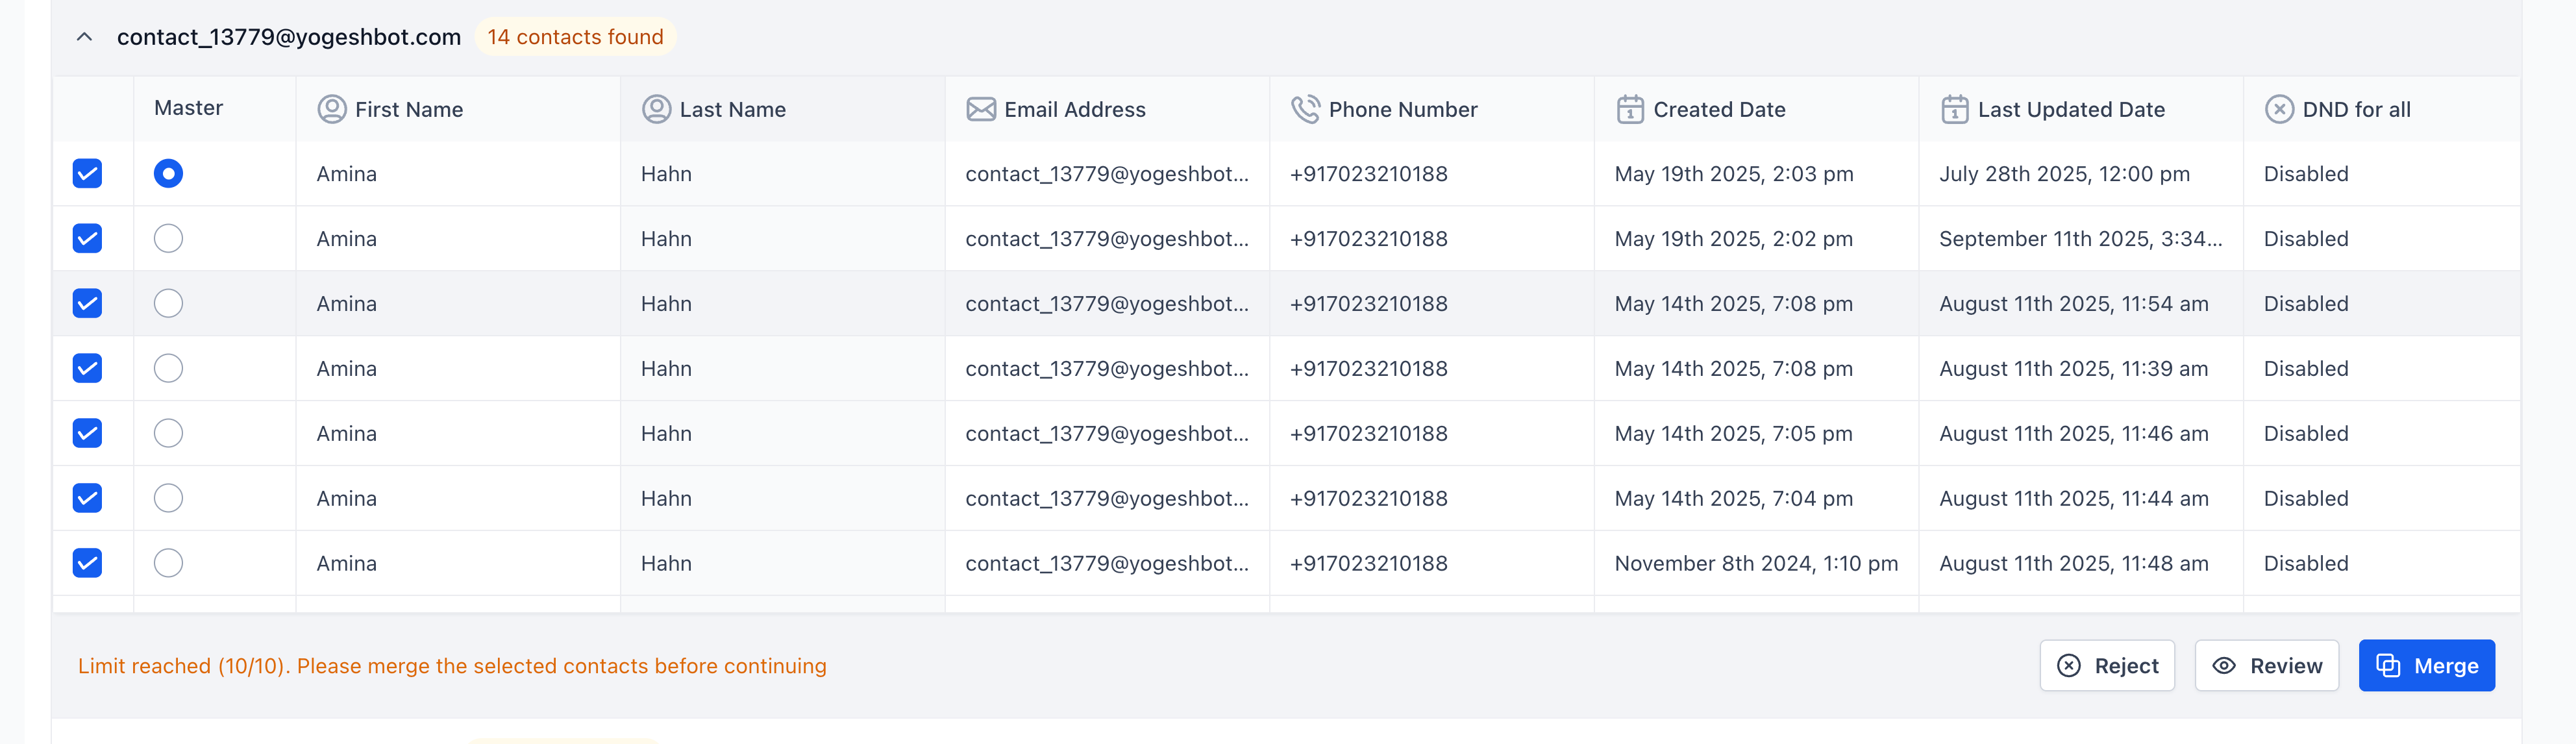
Task: Click the envelope icon in Email Address header
Action: [980, 109]
